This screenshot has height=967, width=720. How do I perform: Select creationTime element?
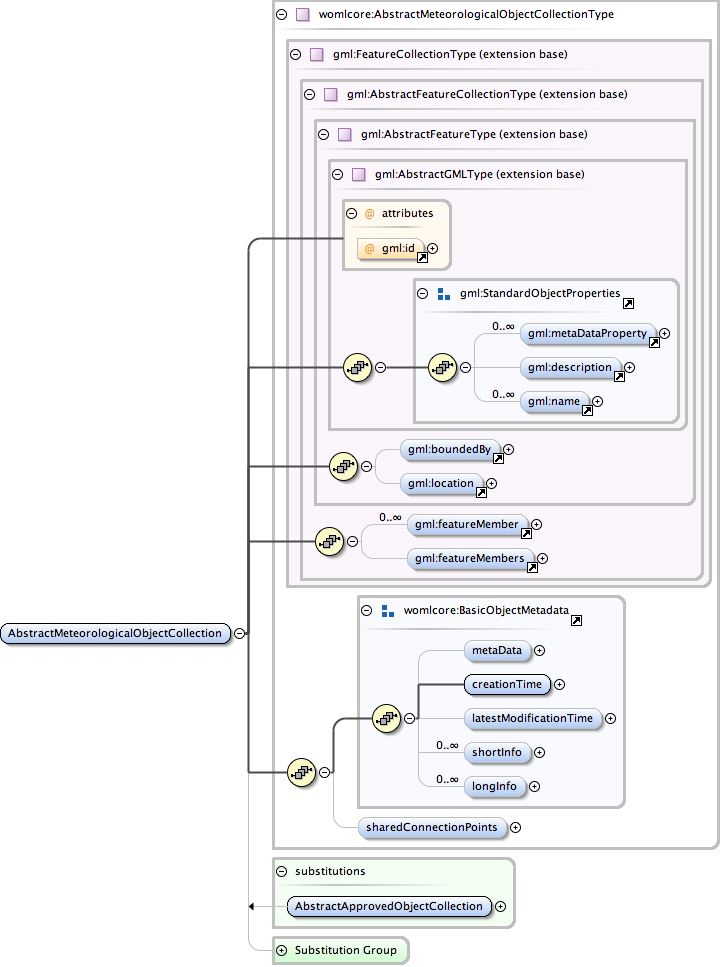pos(507,685)
